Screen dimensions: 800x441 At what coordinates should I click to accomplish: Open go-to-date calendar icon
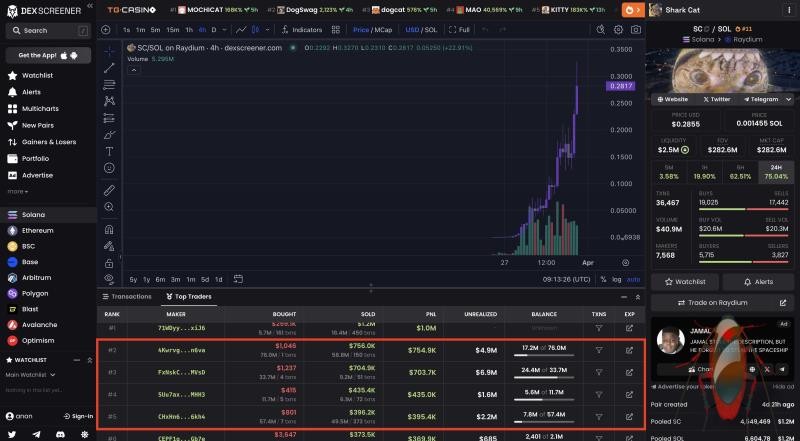pos(238,279)
